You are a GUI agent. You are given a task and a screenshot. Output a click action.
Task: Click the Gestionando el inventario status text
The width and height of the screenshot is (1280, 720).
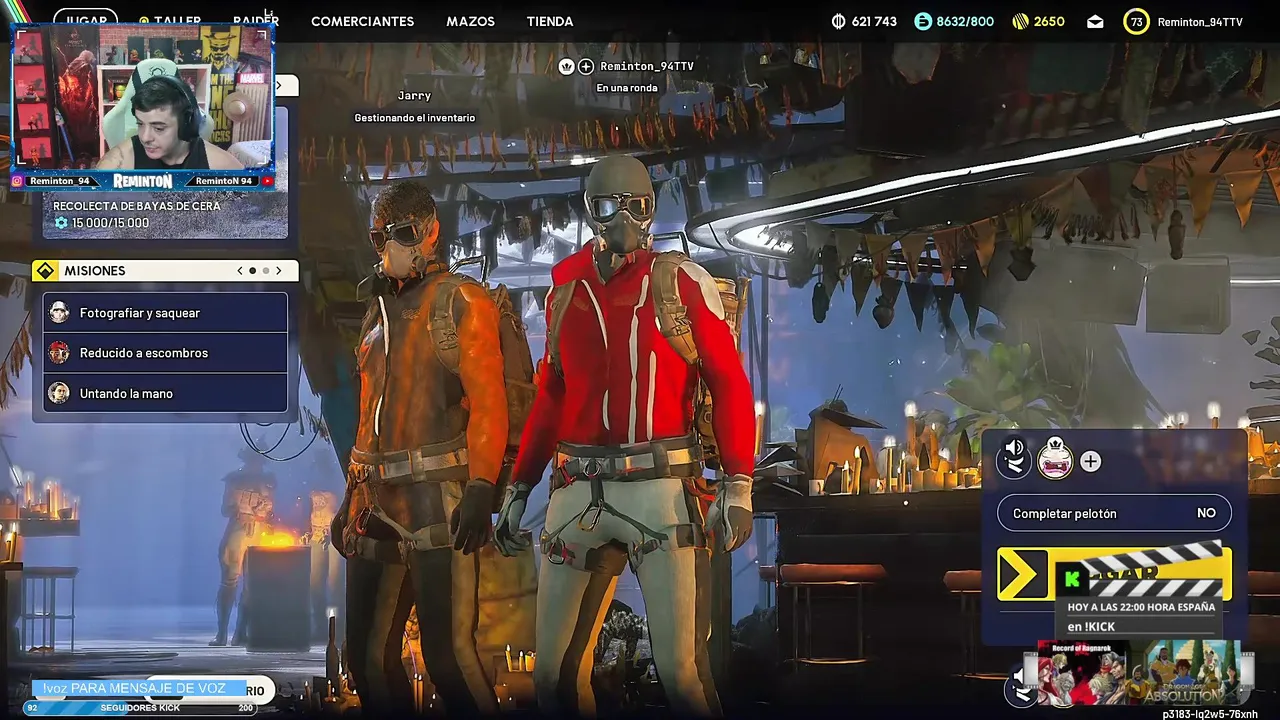pyautogui.click(x=414, y=118)
